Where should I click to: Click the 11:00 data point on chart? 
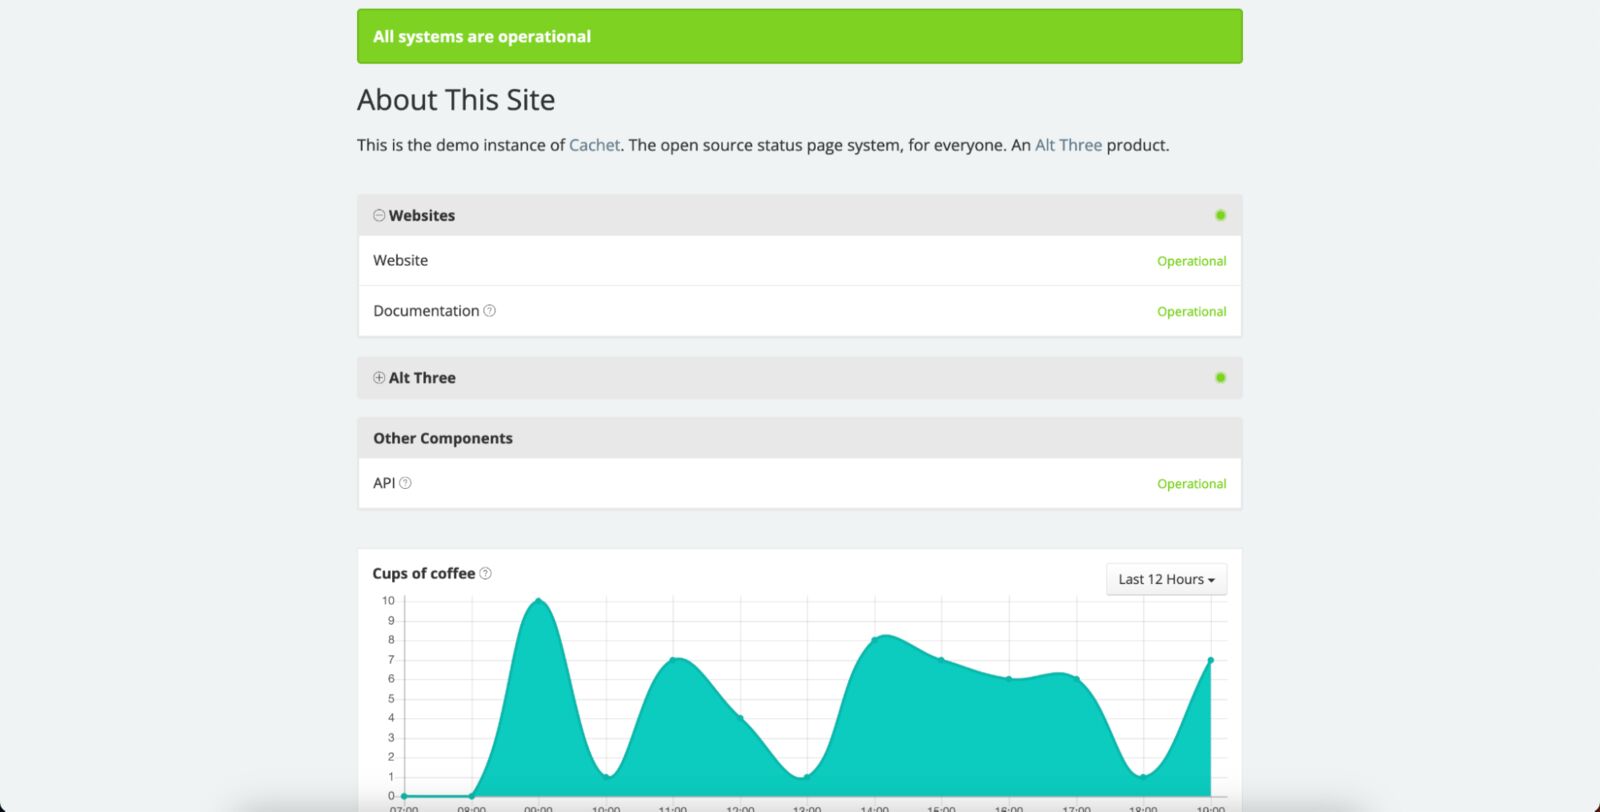click(673, 659)
